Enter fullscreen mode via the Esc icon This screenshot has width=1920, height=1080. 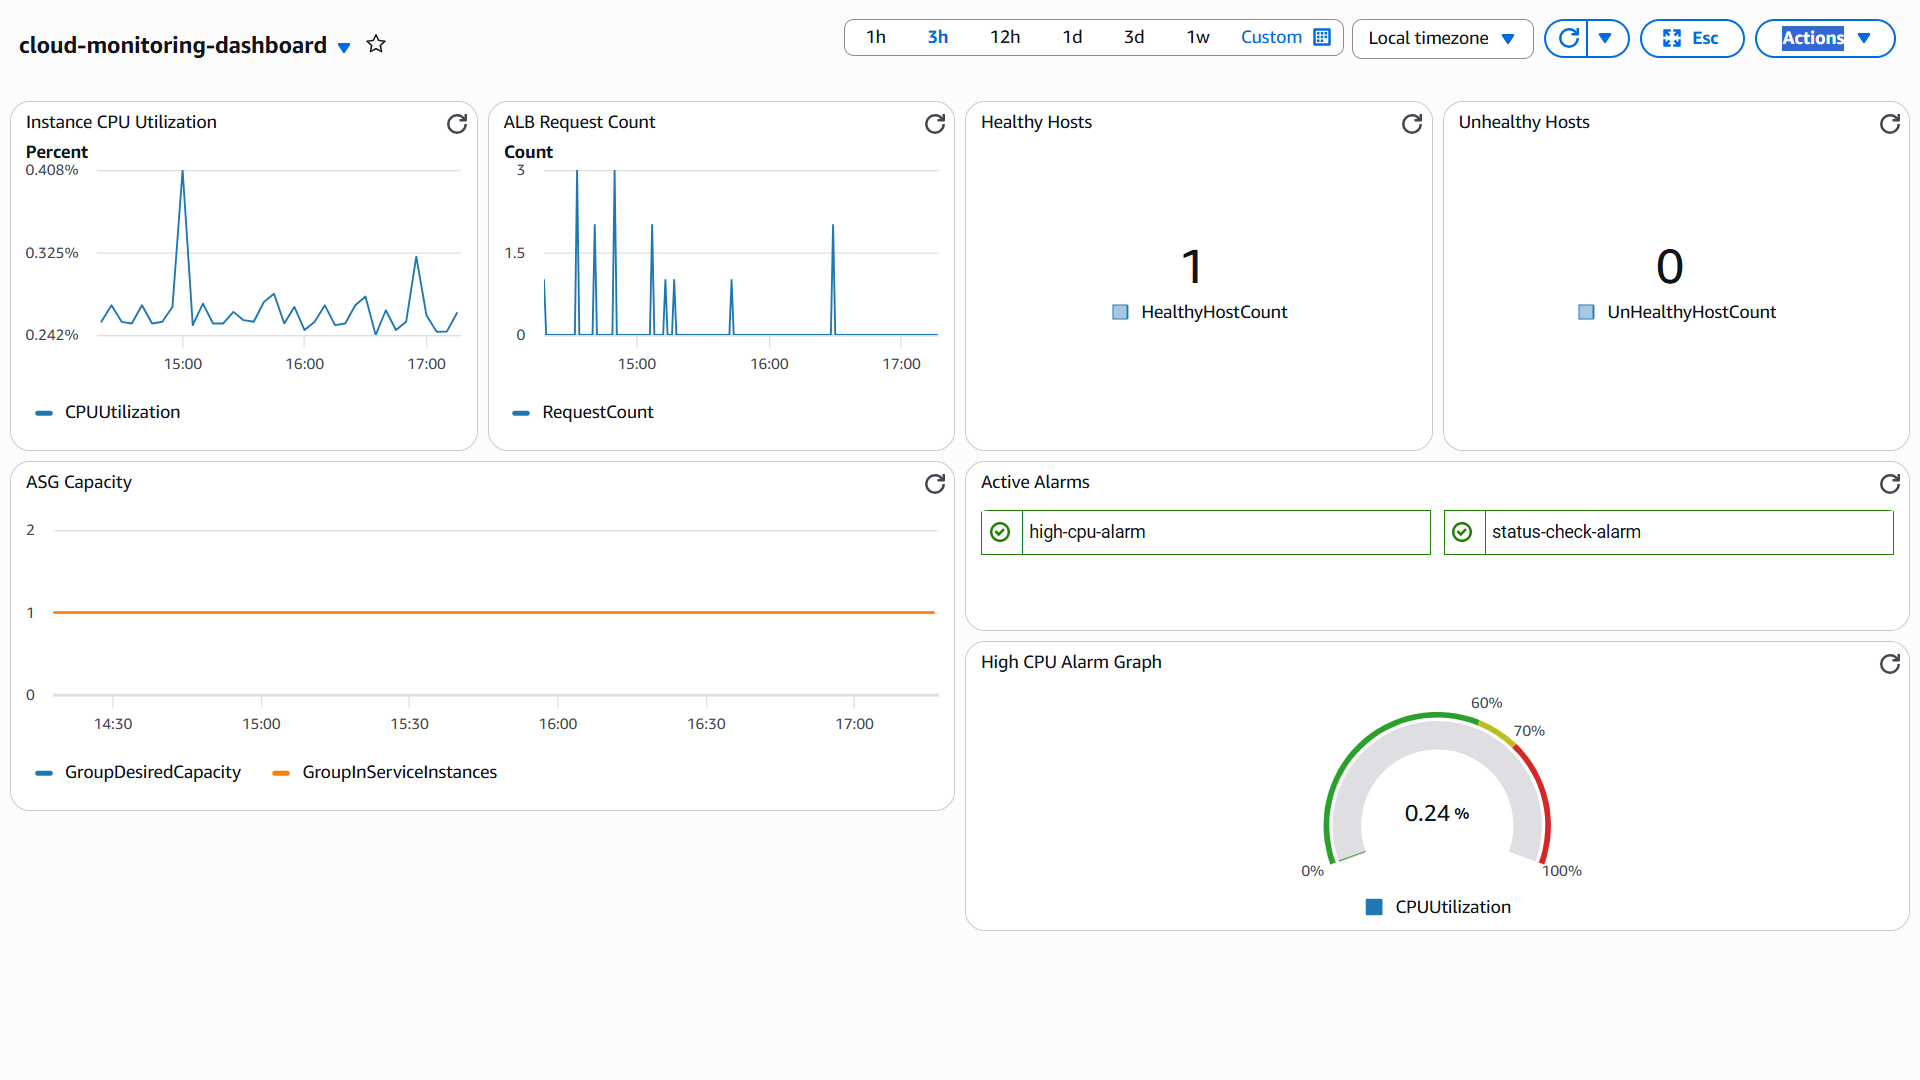click(x=1692, y=38)
